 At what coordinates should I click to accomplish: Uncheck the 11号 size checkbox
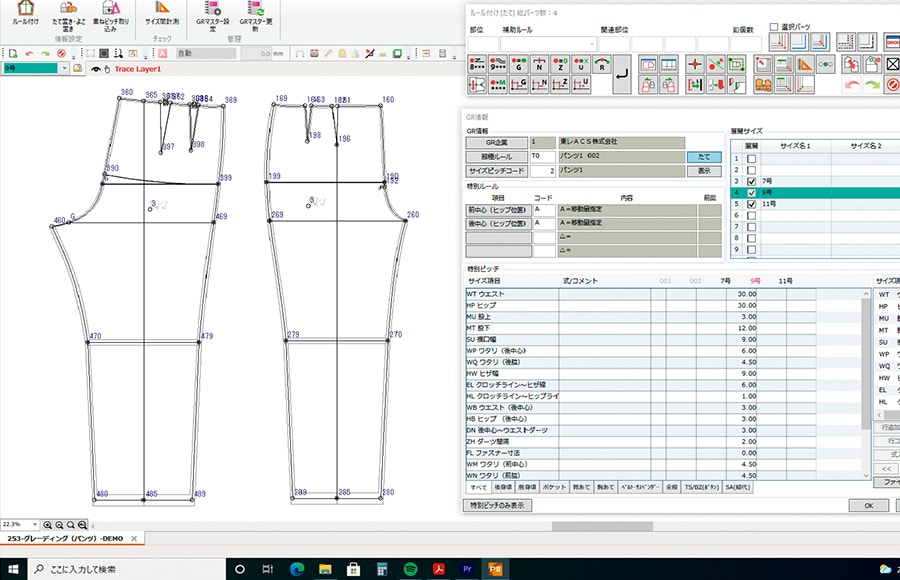(x=751, y=204)
